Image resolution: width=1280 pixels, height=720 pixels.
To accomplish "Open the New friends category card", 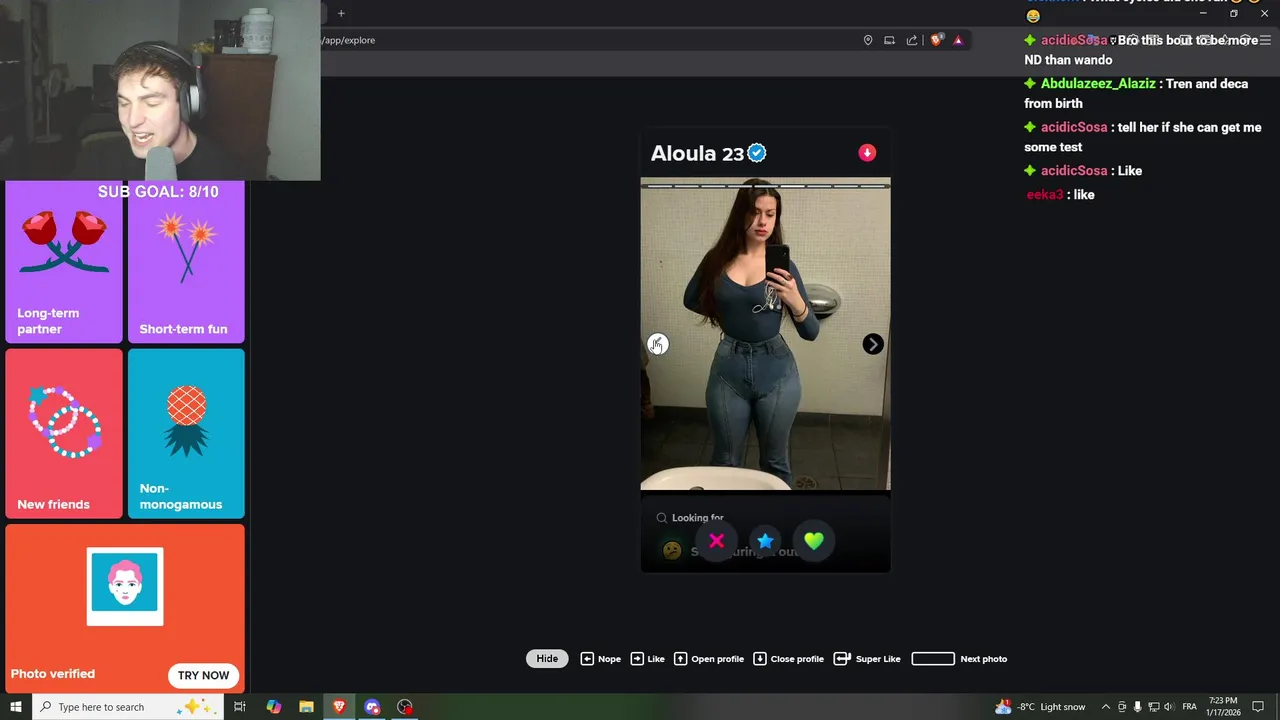I will coord(64,433).
